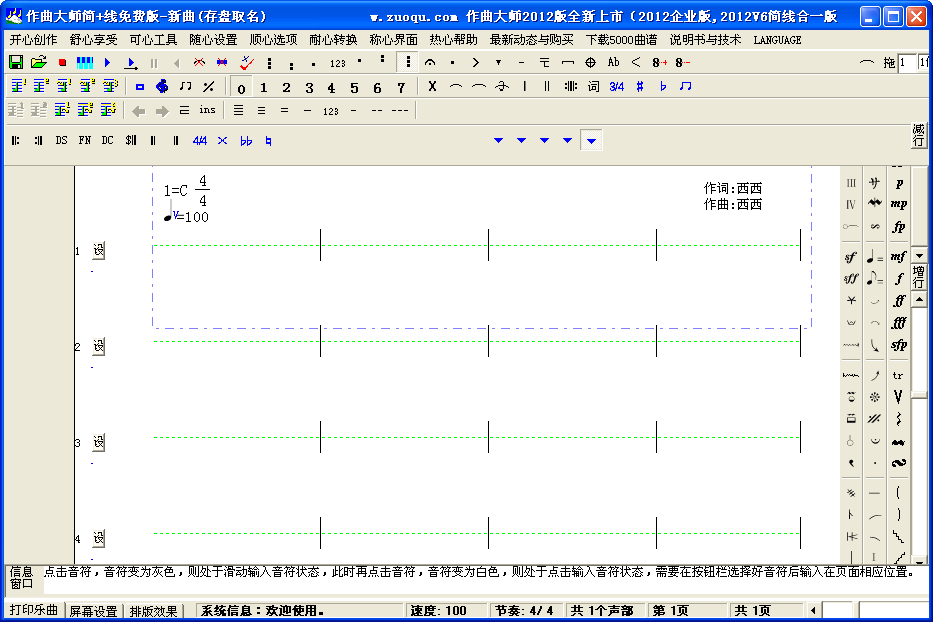This screenshot has height=622, width=933.
Task: Select the 3/4 time signature icon
Action: pos(617,87)
